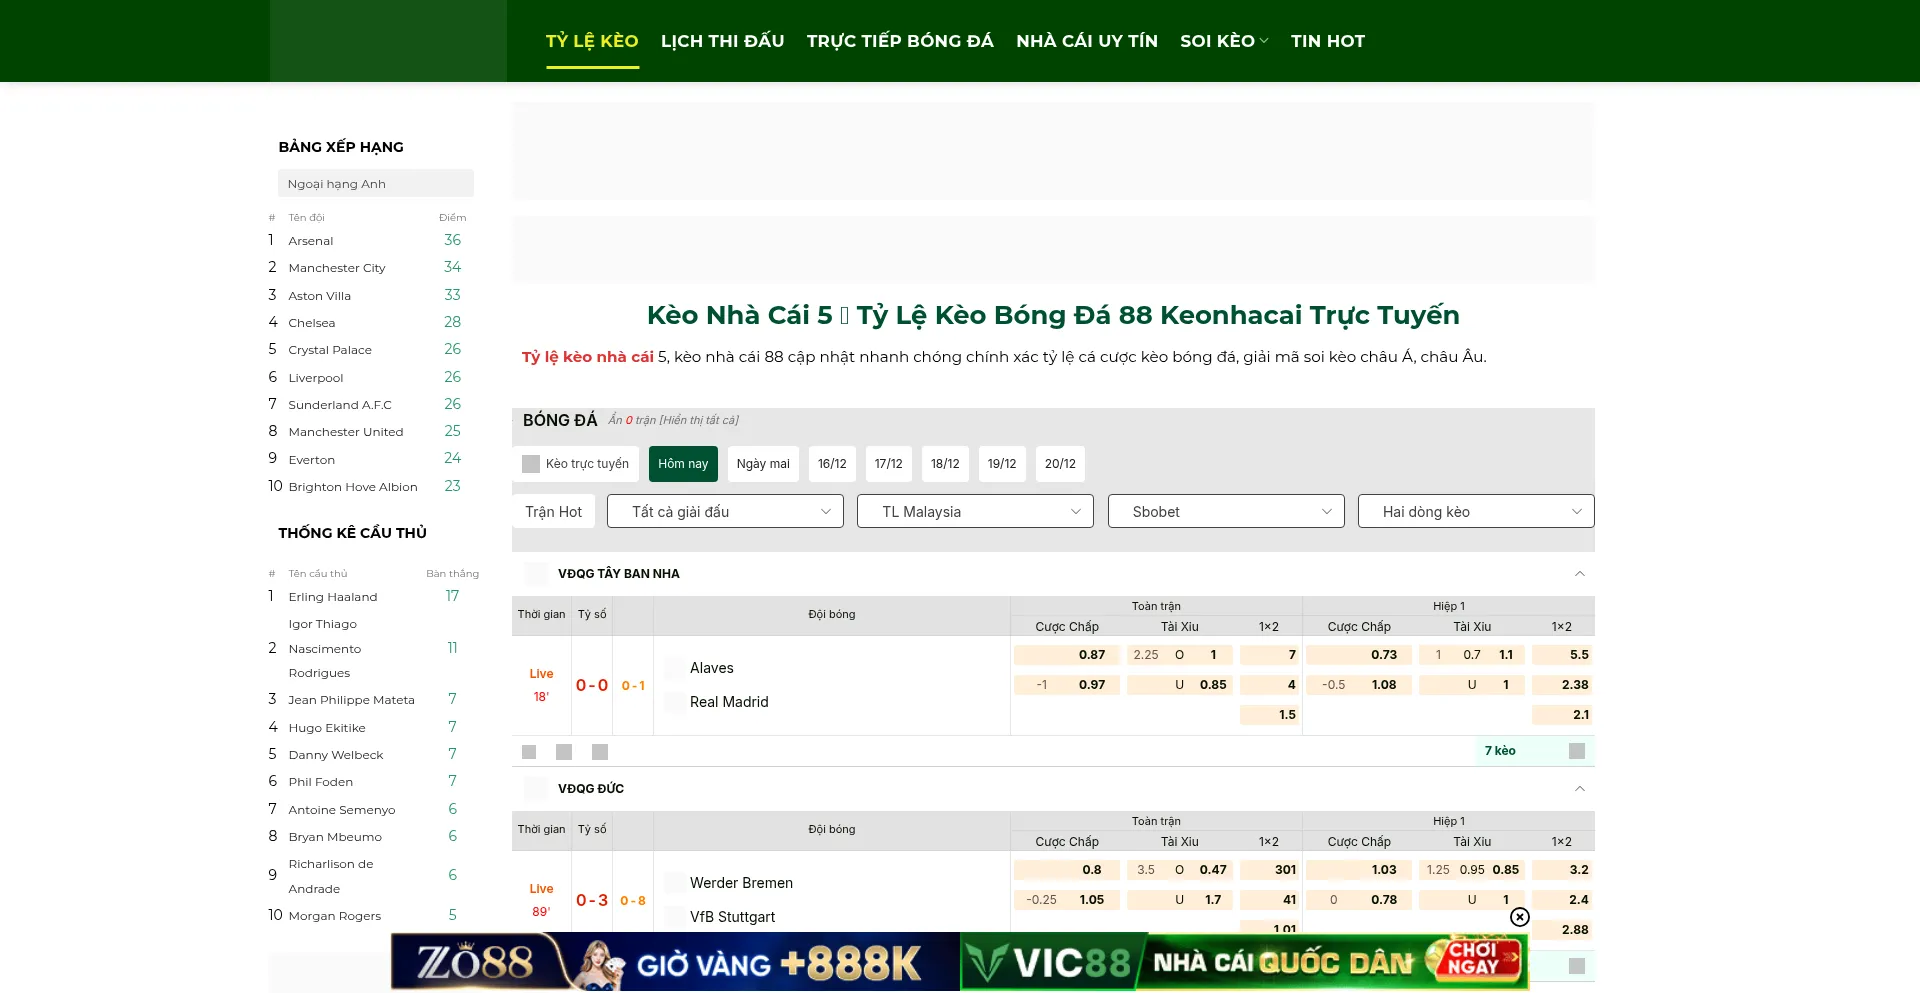Click the "7 kèo" expand icon on Alaves match

pos(1576,751)
